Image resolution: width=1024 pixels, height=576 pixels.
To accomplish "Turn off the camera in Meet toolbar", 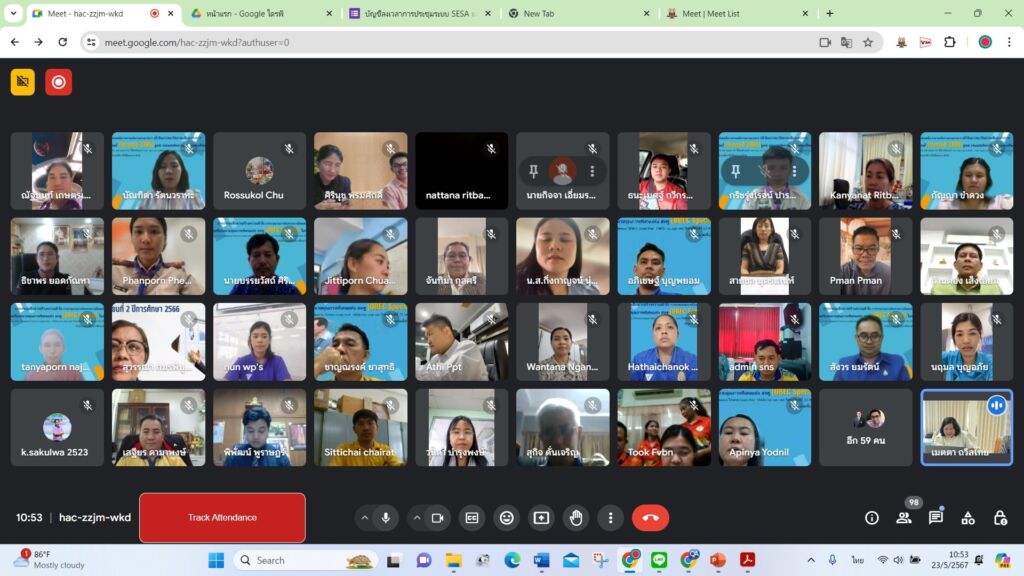I will pyautogui.click(x=437, y=518).
